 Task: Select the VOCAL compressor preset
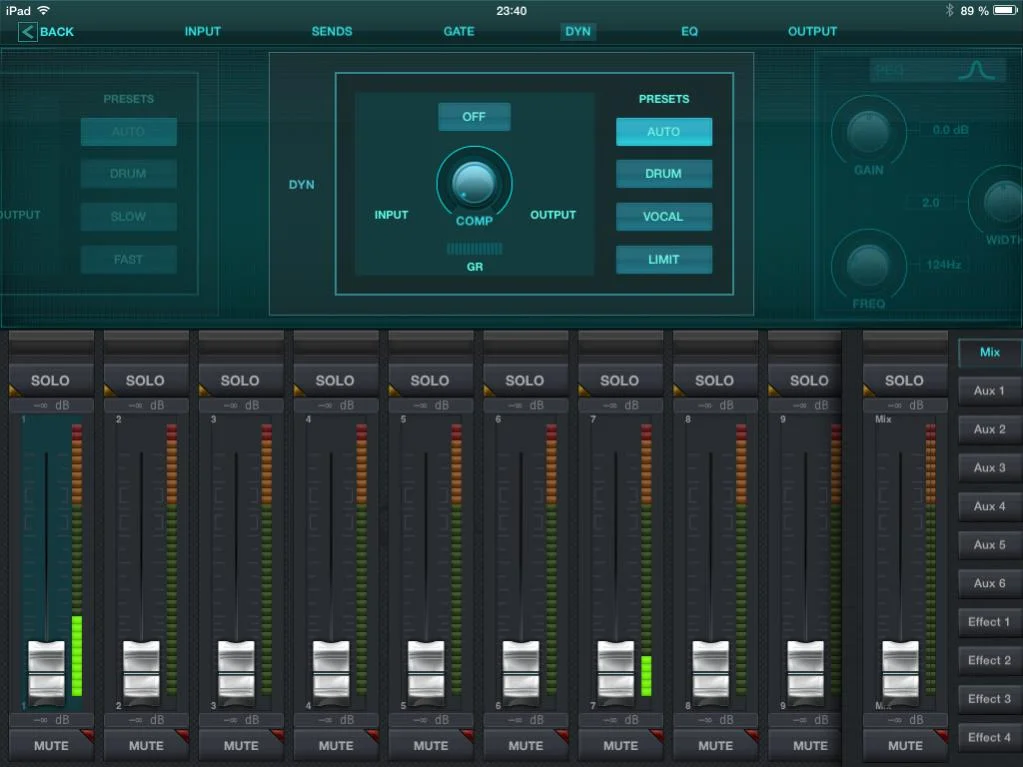tap(663, 216)
